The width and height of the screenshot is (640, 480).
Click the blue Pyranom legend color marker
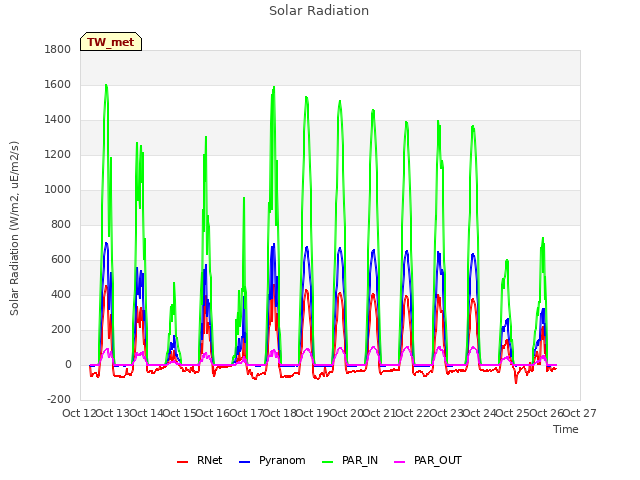point(244,462)
